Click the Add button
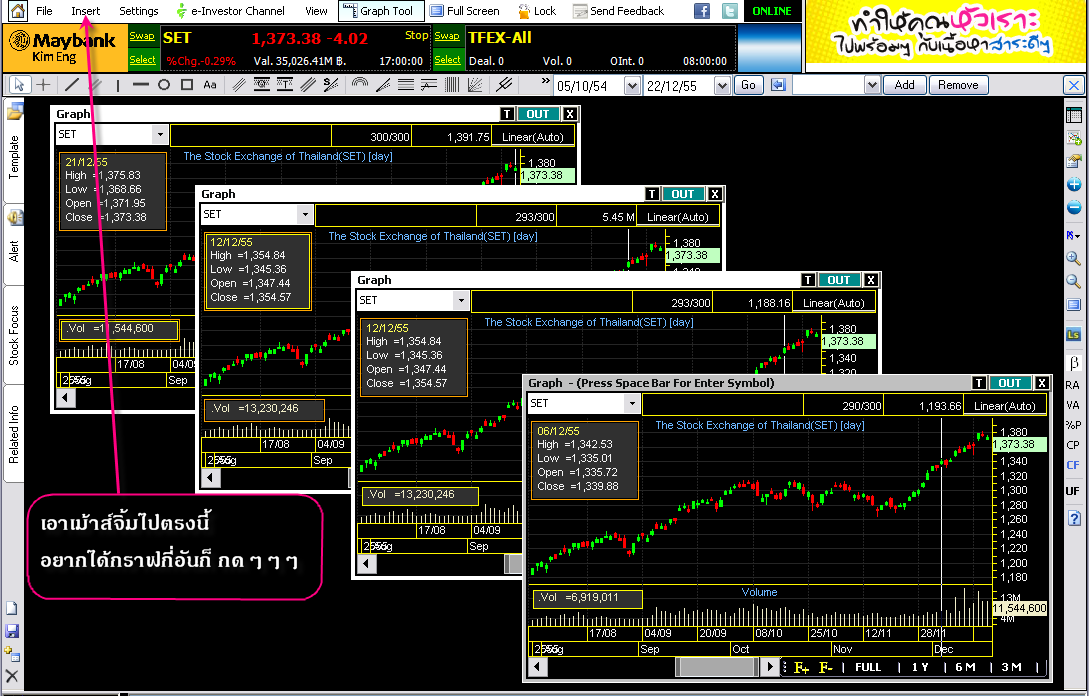Viewport: 1089px width, 696px height. click(x=904, y=85)
